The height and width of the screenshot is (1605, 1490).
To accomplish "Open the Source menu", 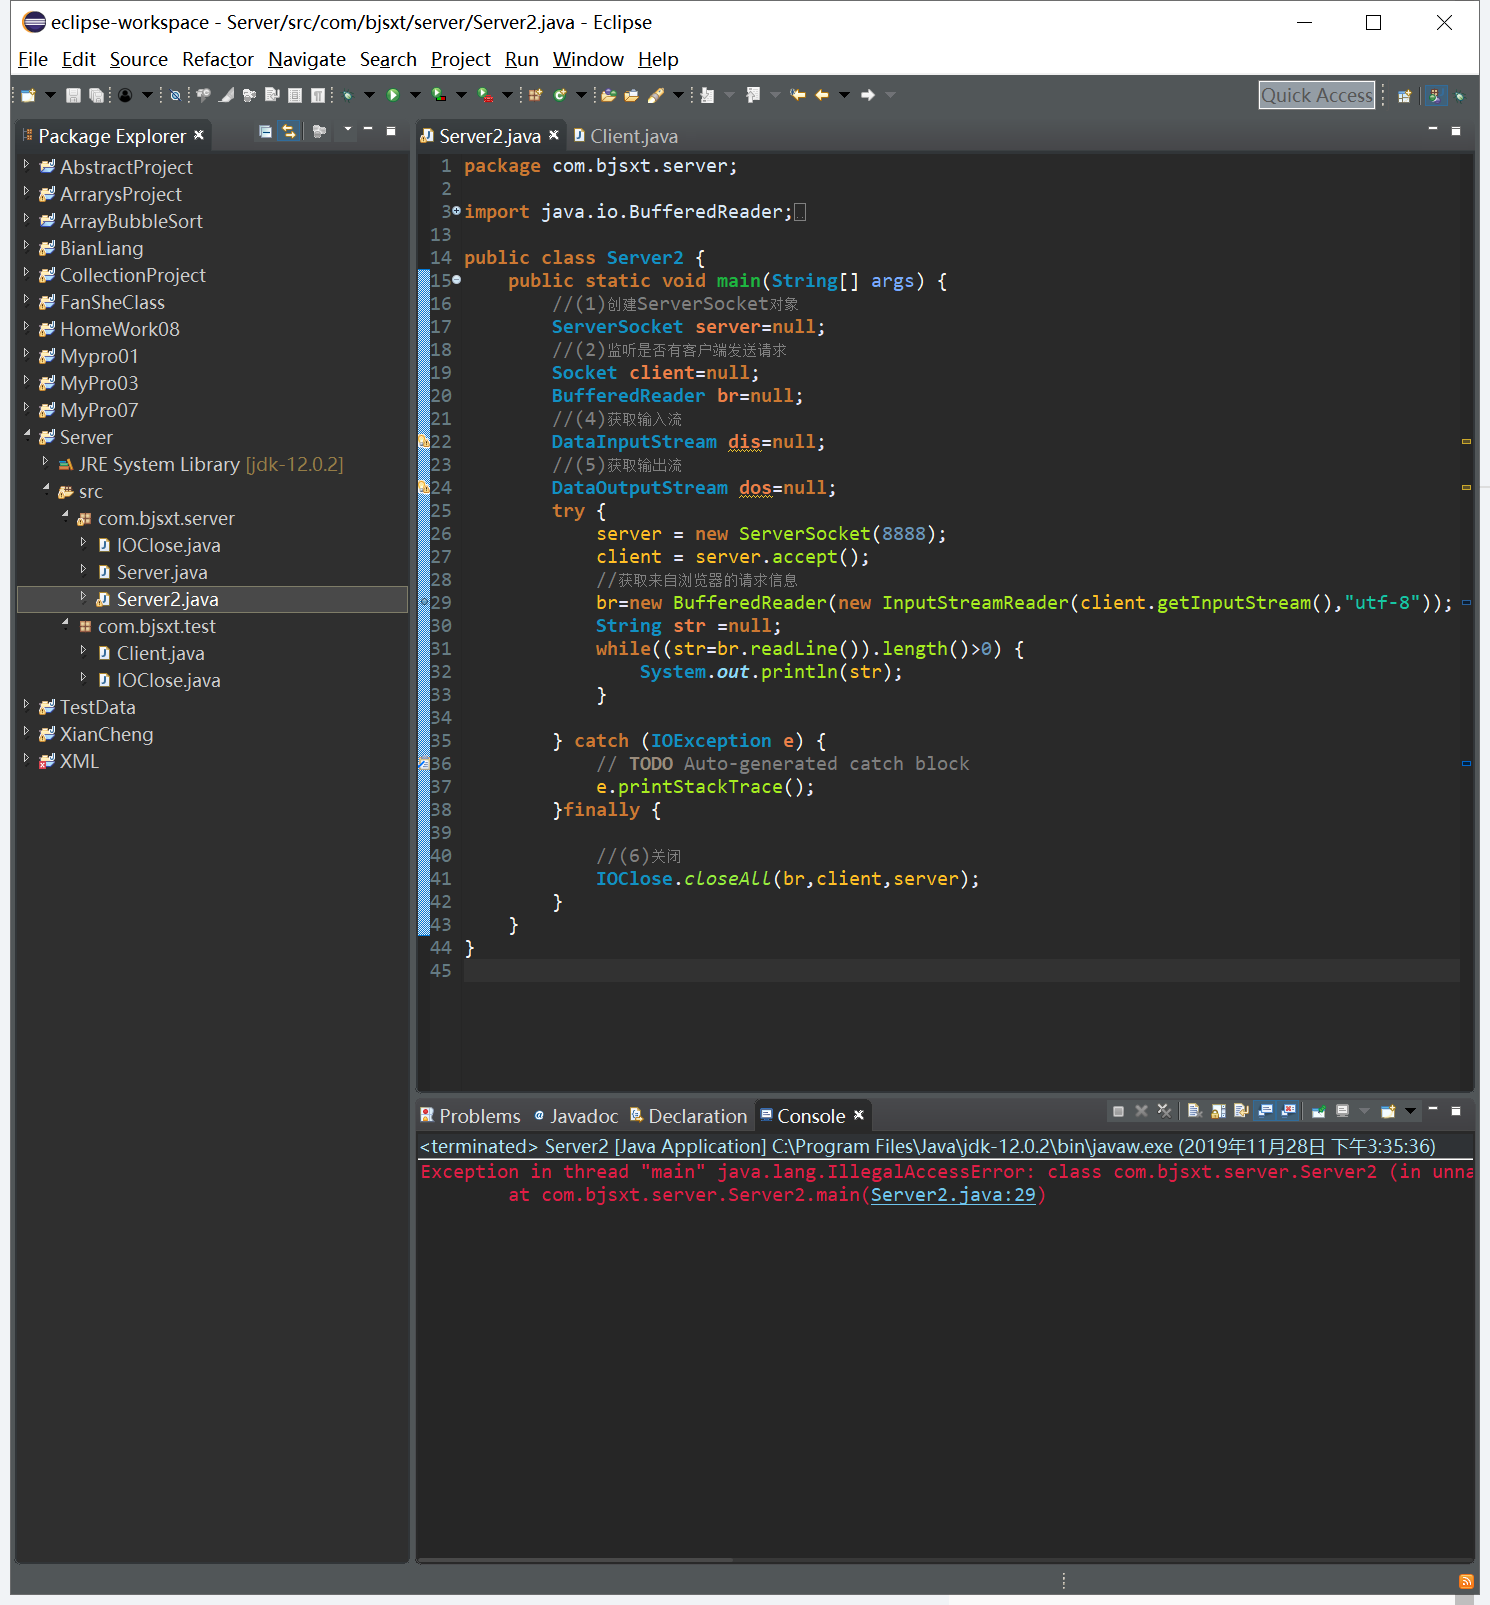I will pos(139,60).
